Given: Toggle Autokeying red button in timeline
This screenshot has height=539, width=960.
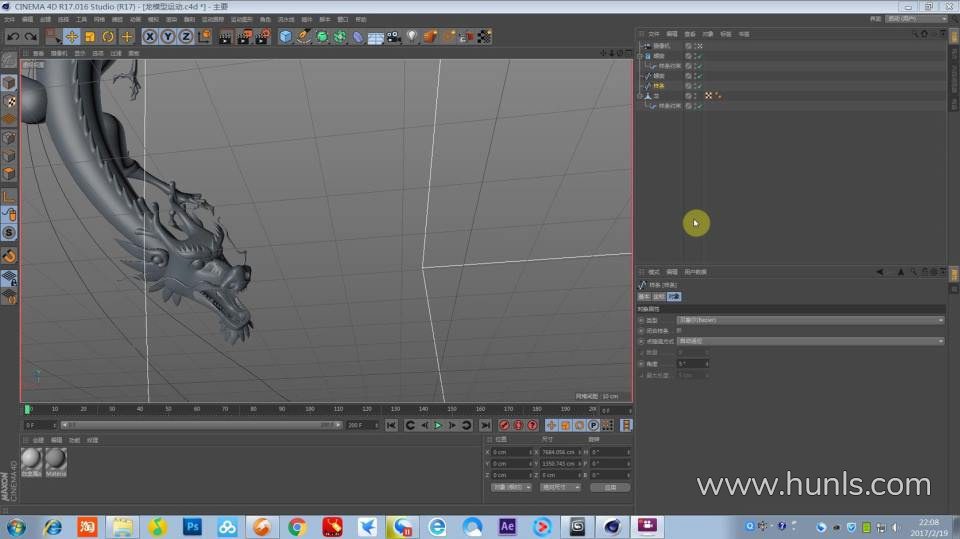Looking at the screenshot, I should pos(518,425).
